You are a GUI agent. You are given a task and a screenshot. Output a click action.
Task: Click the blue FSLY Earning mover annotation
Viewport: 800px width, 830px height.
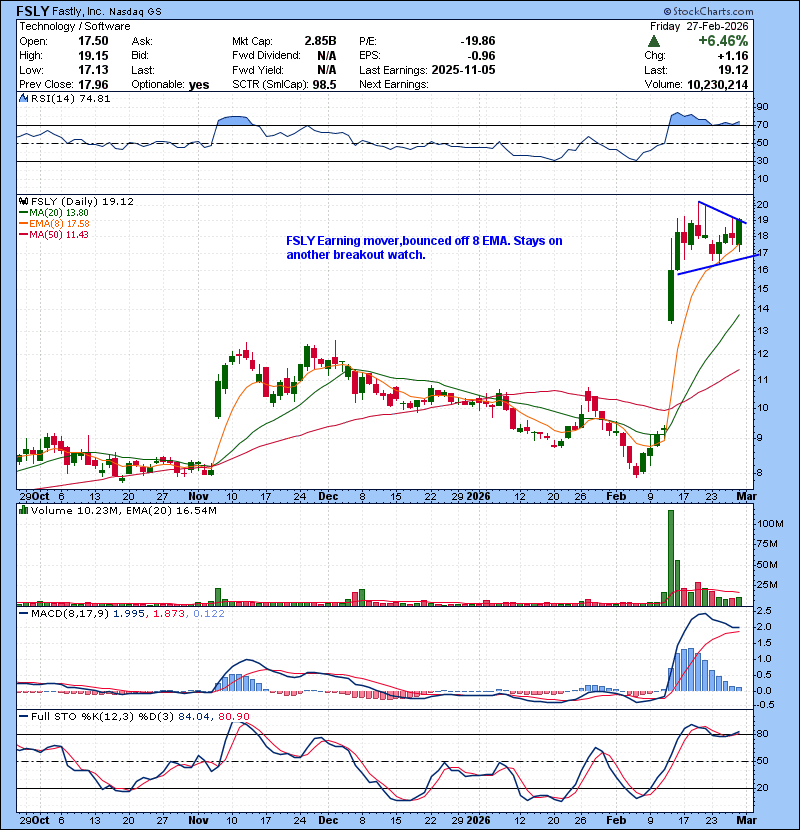[424, 248]
